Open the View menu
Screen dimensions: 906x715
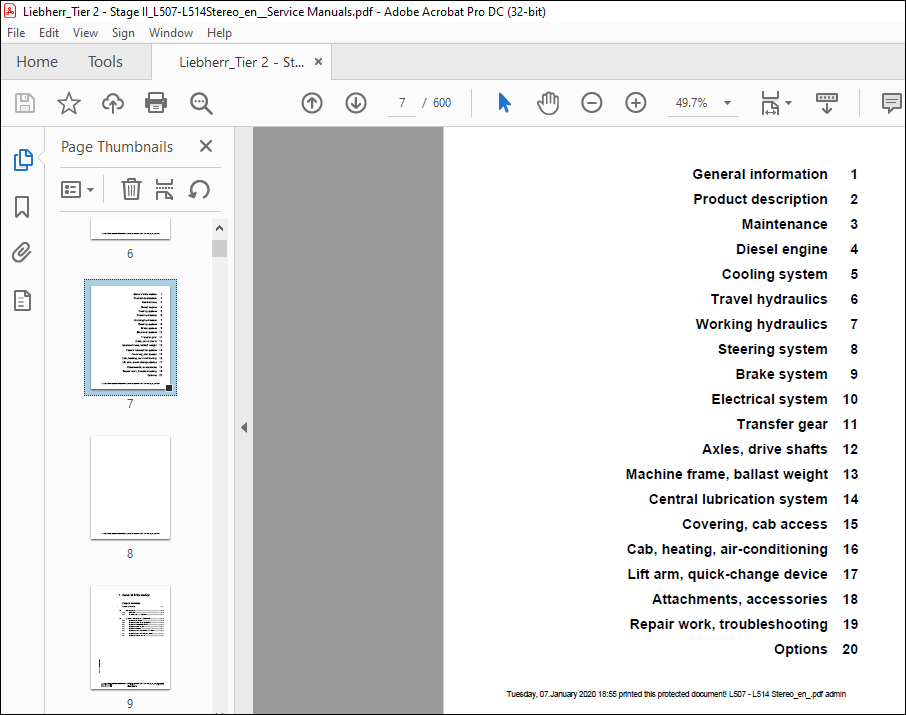(x=86, y=33)
